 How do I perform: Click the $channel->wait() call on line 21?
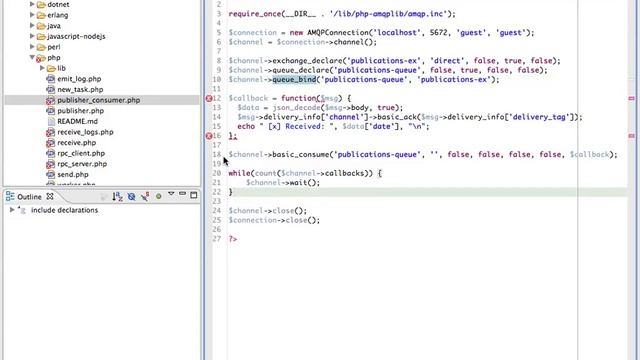283,183
